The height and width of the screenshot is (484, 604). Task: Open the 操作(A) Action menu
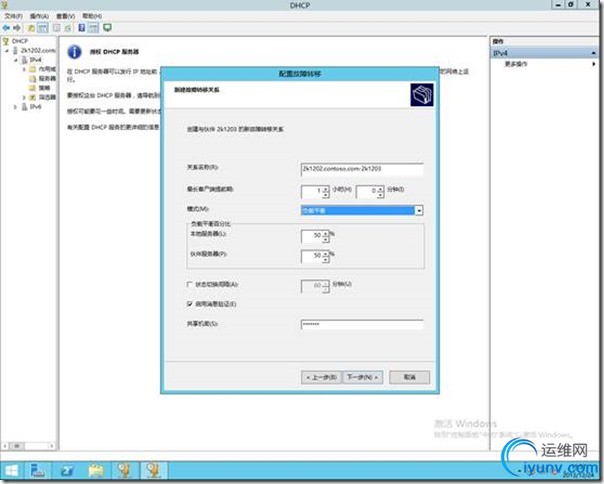(x=39, y=16)
